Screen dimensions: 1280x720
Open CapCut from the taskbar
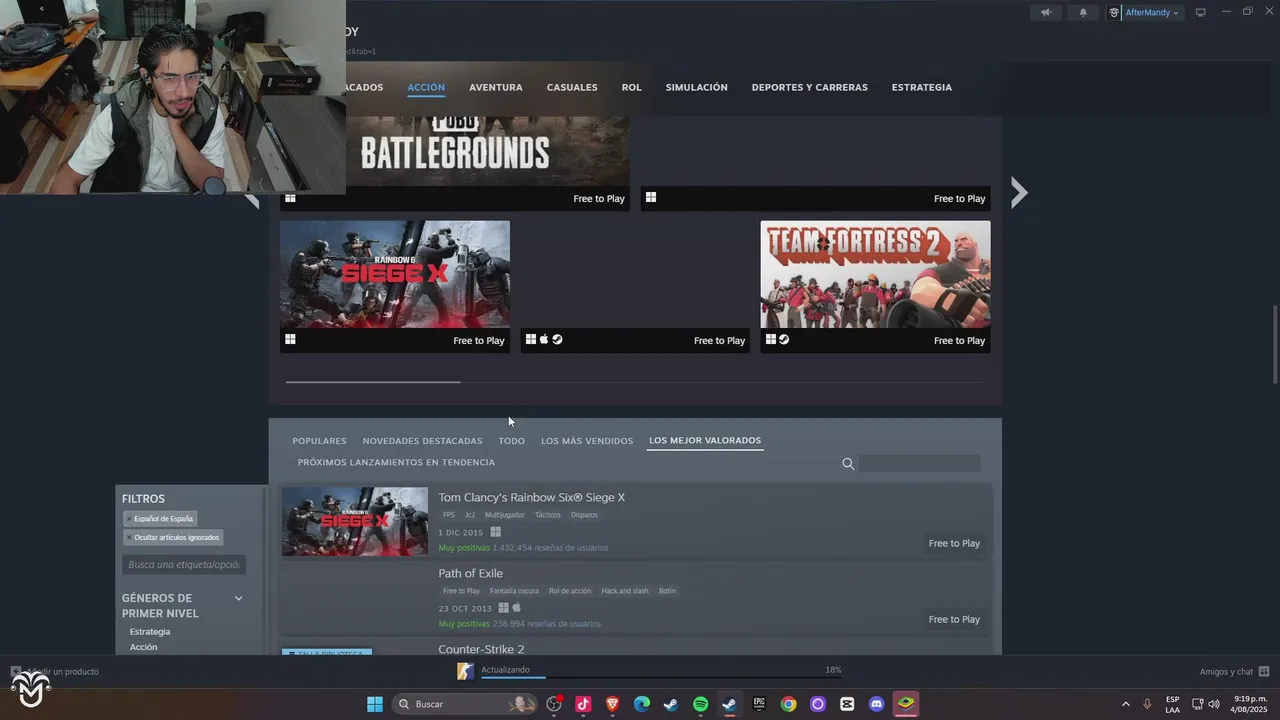847,704
